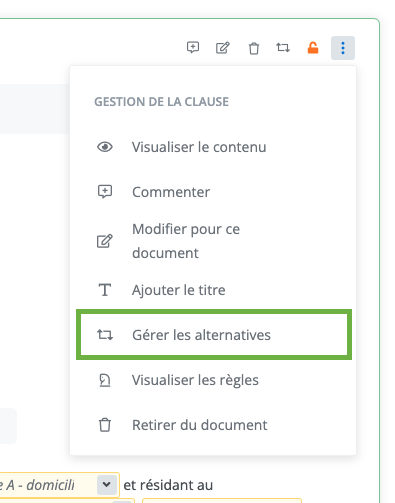Click the alternatives swap icon in toolbar
Image resolution: width=395 pixels, height=503 pixels.
tap(283, 48)
